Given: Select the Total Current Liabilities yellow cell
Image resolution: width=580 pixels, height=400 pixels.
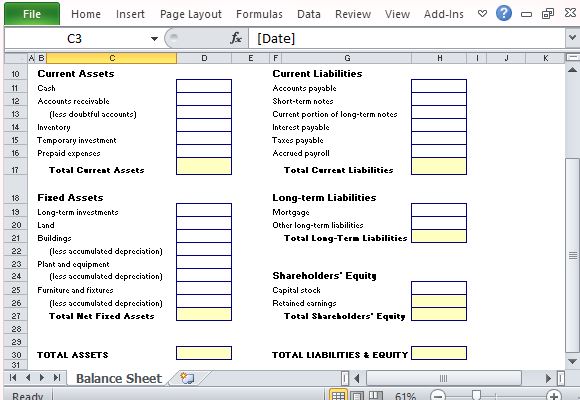Looking at the screenshot, I should click(439, 166).
